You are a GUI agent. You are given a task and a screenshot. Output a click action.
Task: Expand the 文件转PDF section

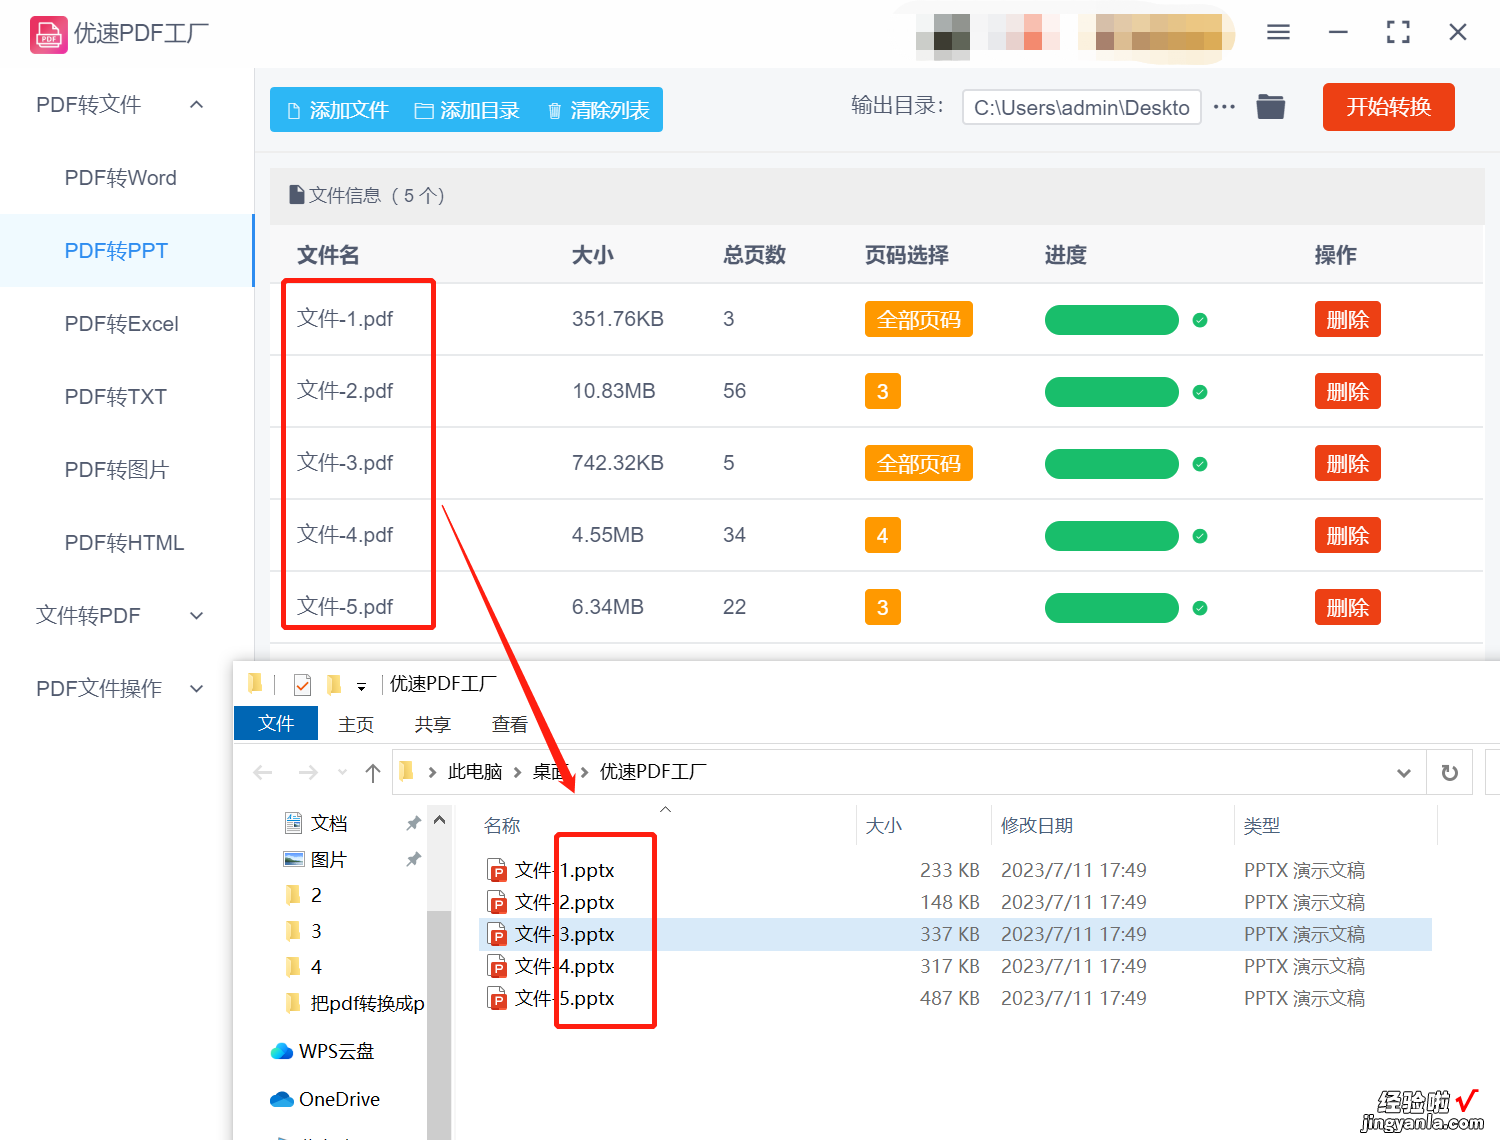point(197,616)
